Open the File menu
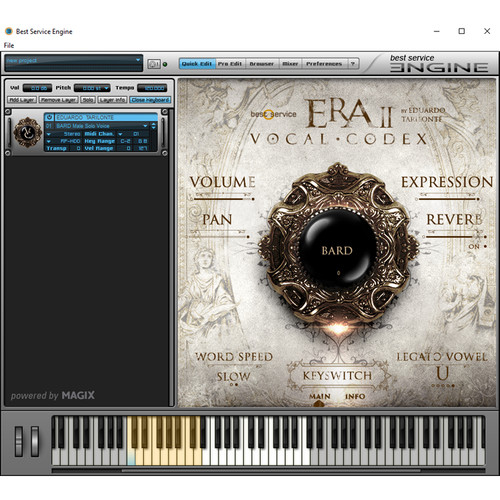Viewport: 500px width, 500px height. pyautogui.click(x=9, y=45)
